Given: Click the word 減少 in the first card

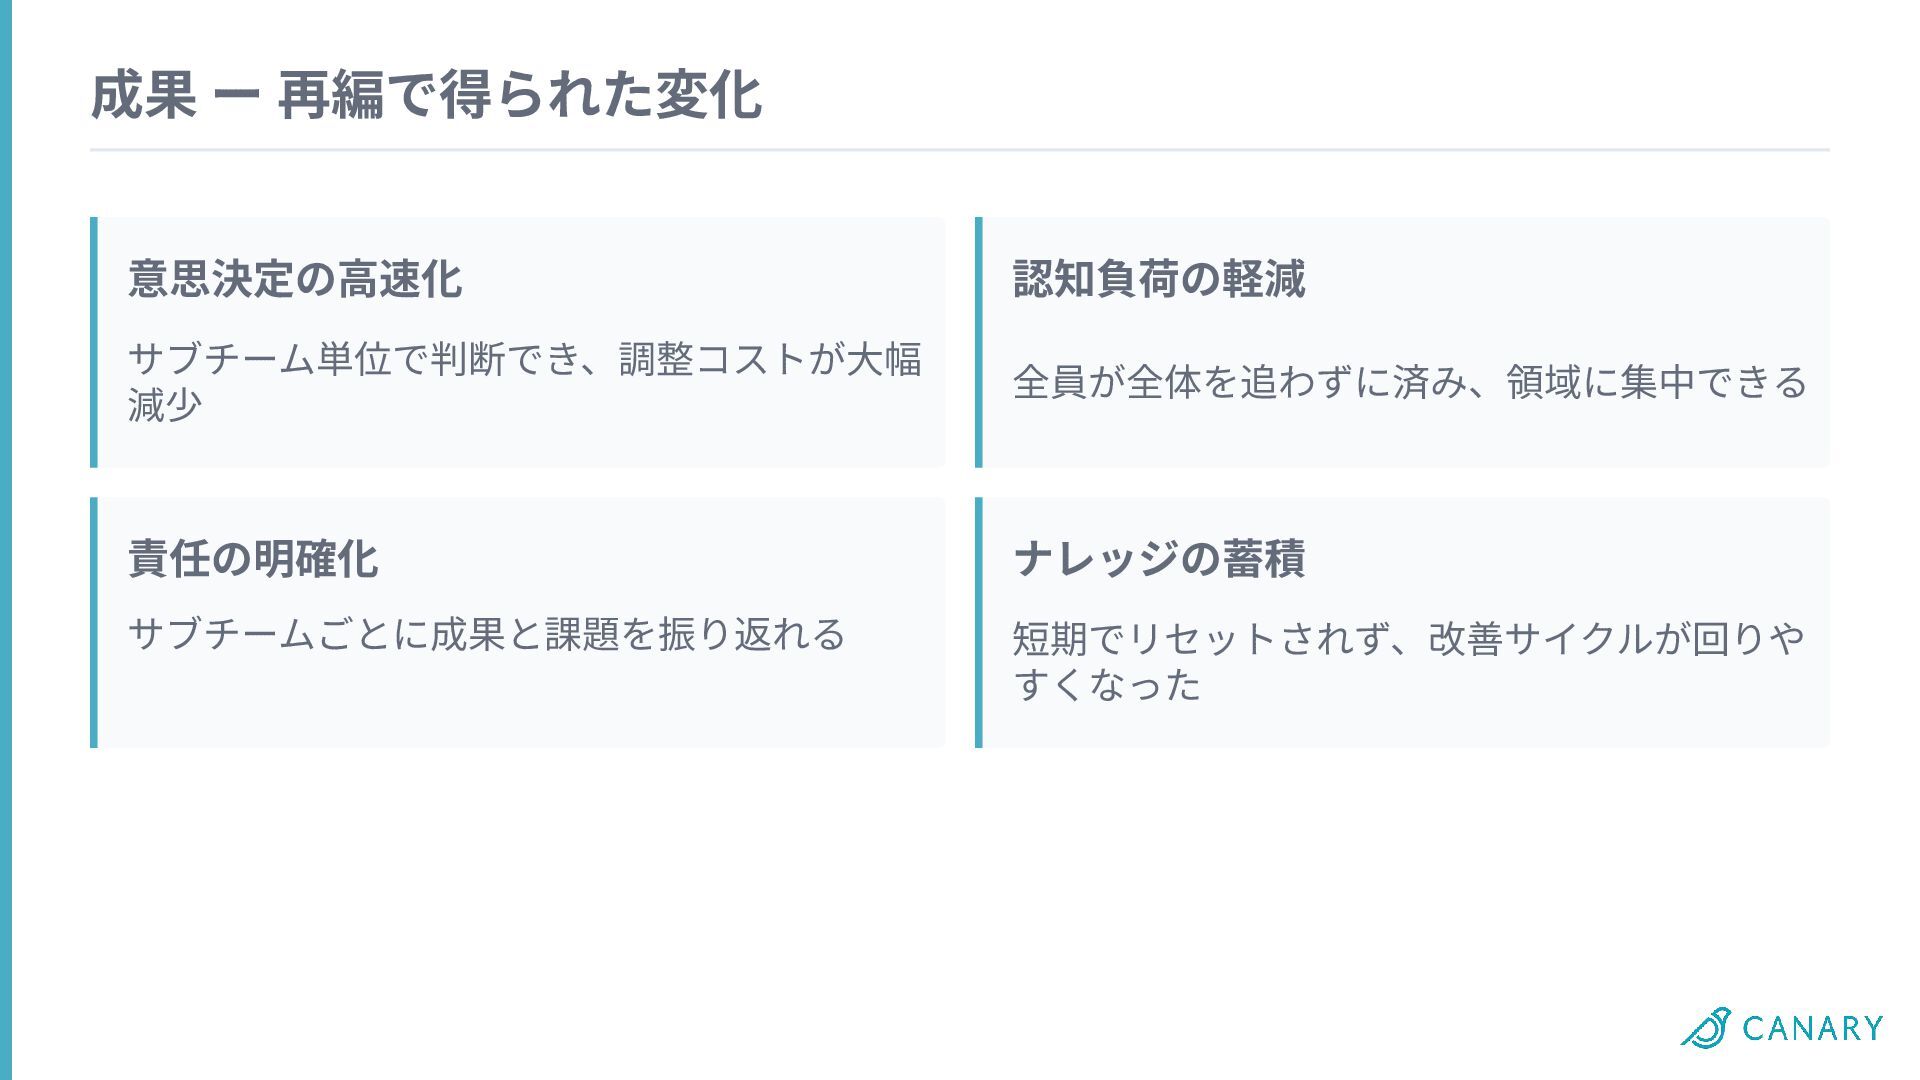Looking at the screenshot, I should tap(166, 405).
